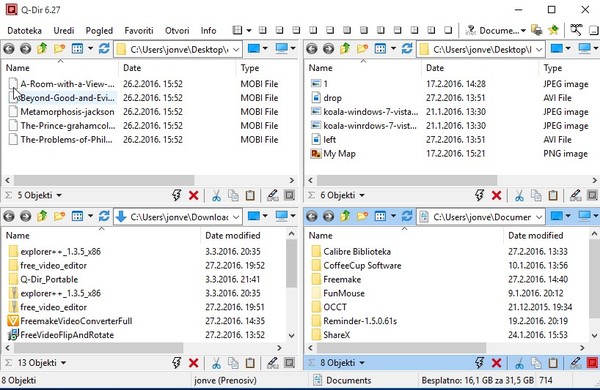
Task: Open Uredi menu
Action: click(64, 30)
